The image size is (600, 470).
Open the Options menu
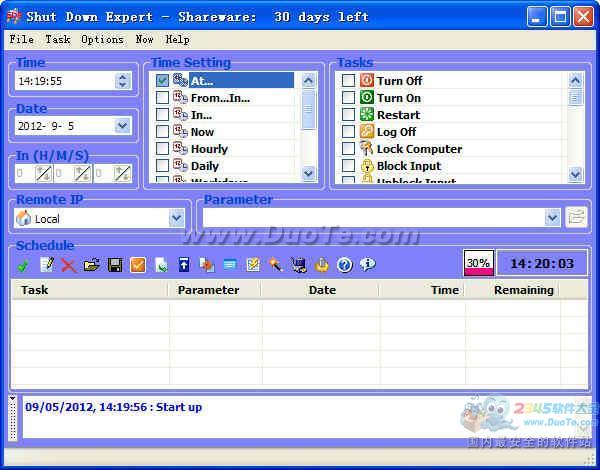pos(102,40)
